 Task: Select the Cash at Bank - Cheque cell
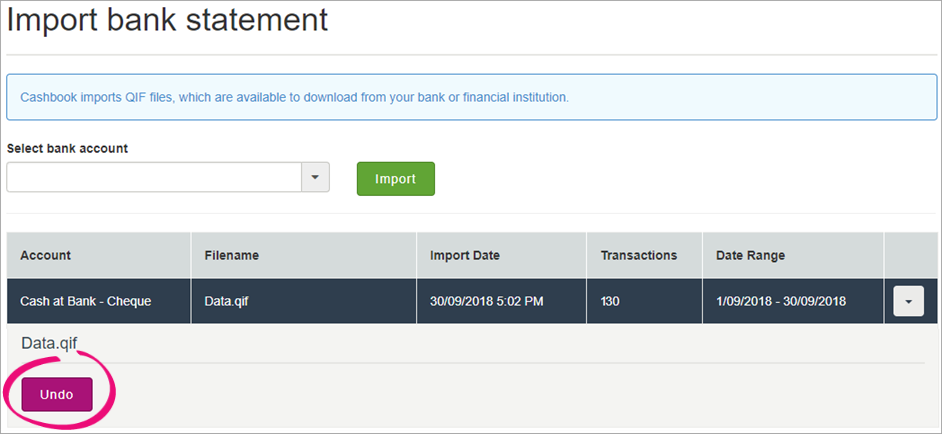[86, 301]
